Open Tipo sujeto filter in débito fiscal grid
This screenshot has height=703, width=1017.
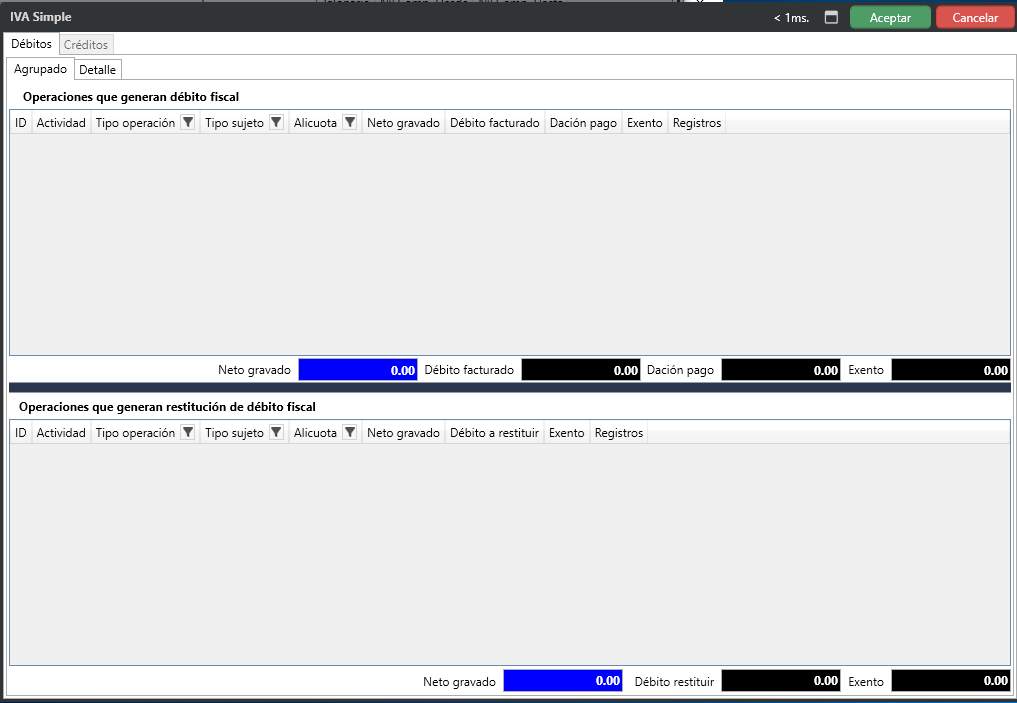click(276, 123)
